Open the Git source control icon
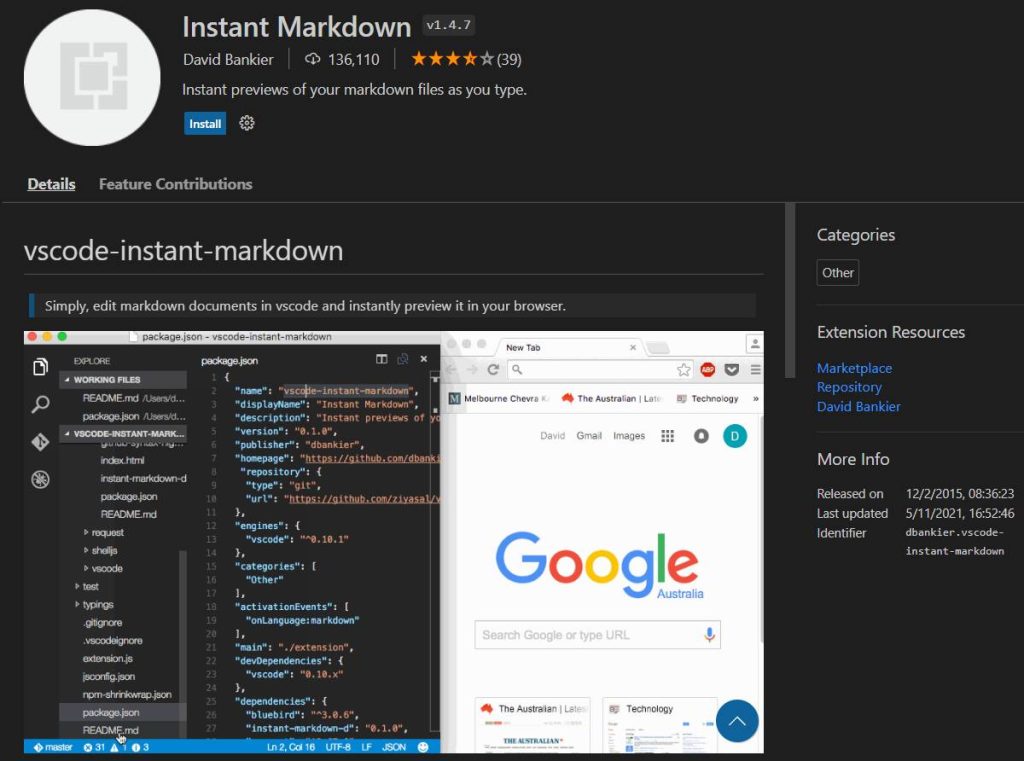 (x=38, y=442)
